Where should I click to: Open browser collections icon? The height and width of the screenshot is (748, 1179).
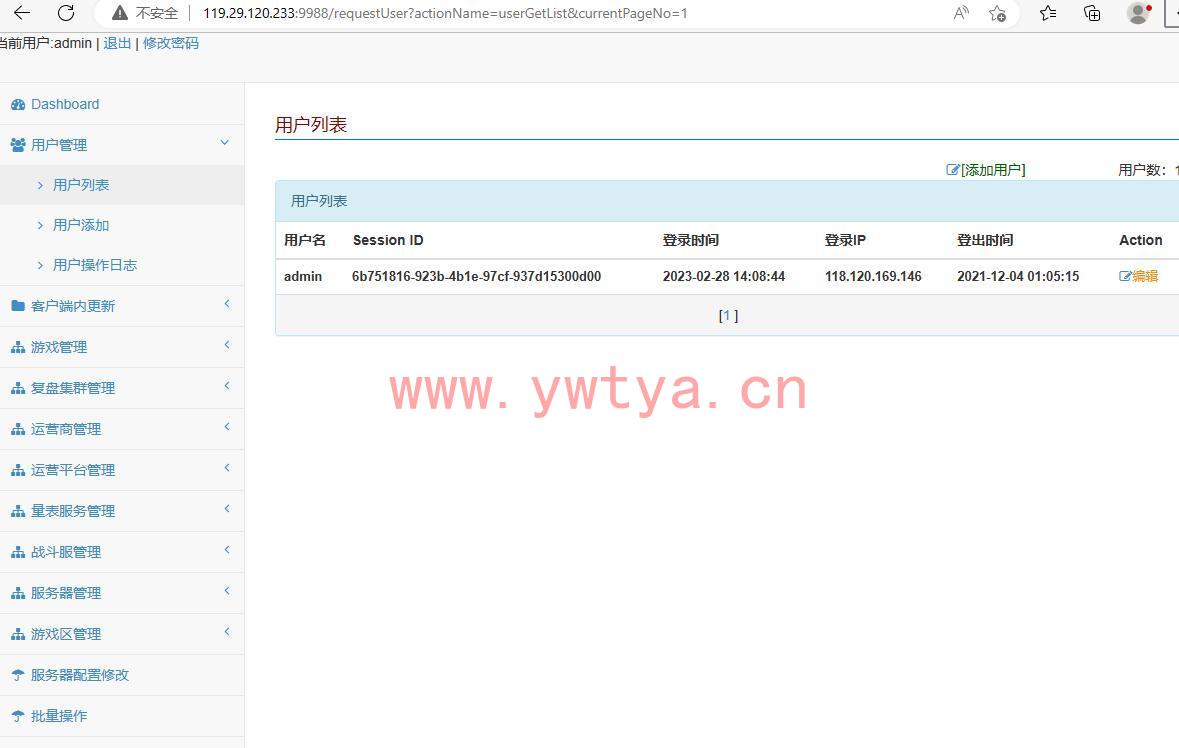pos(1092,13)
